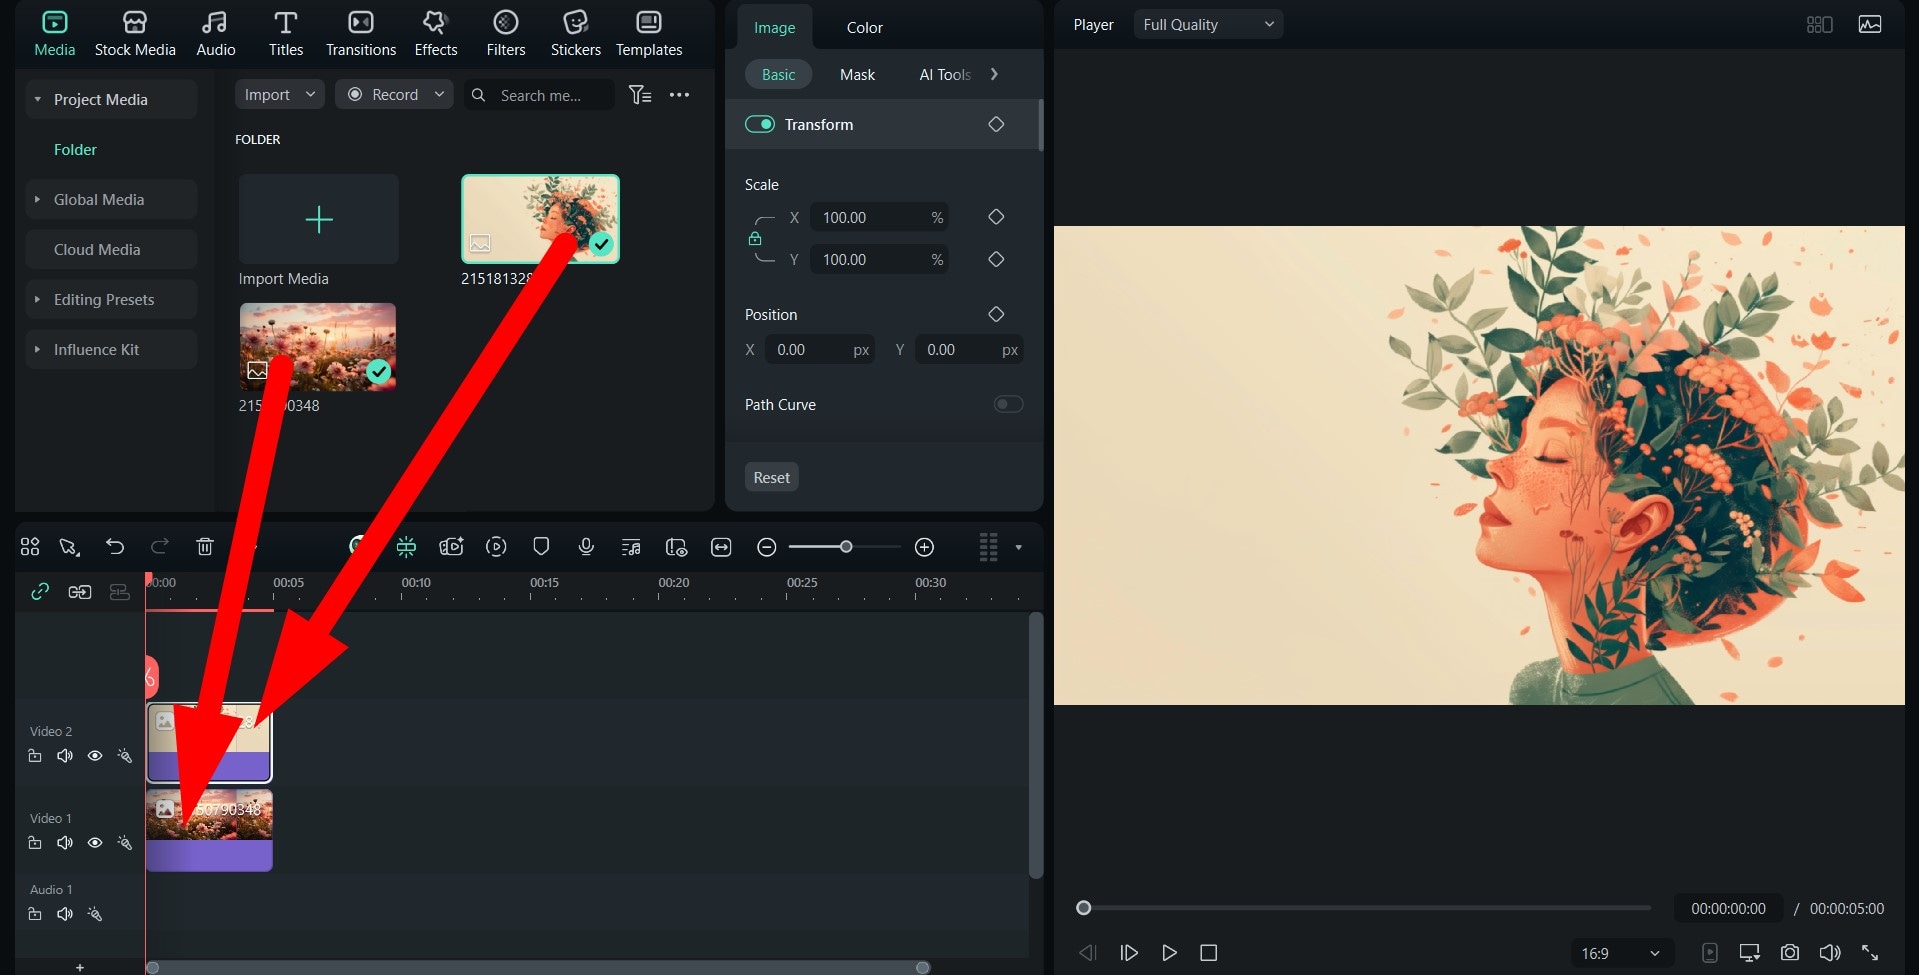Expand Editing Presets
1919x975 pixels.
click(38, 299)
